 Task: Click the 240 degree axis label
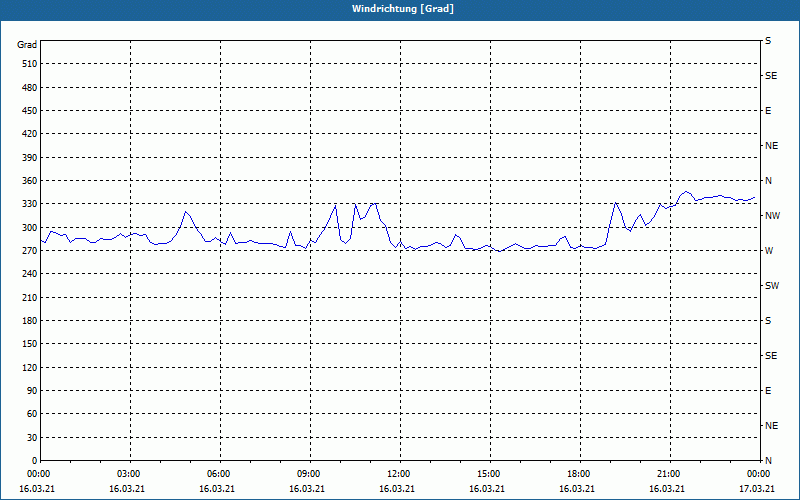[30, 274]
